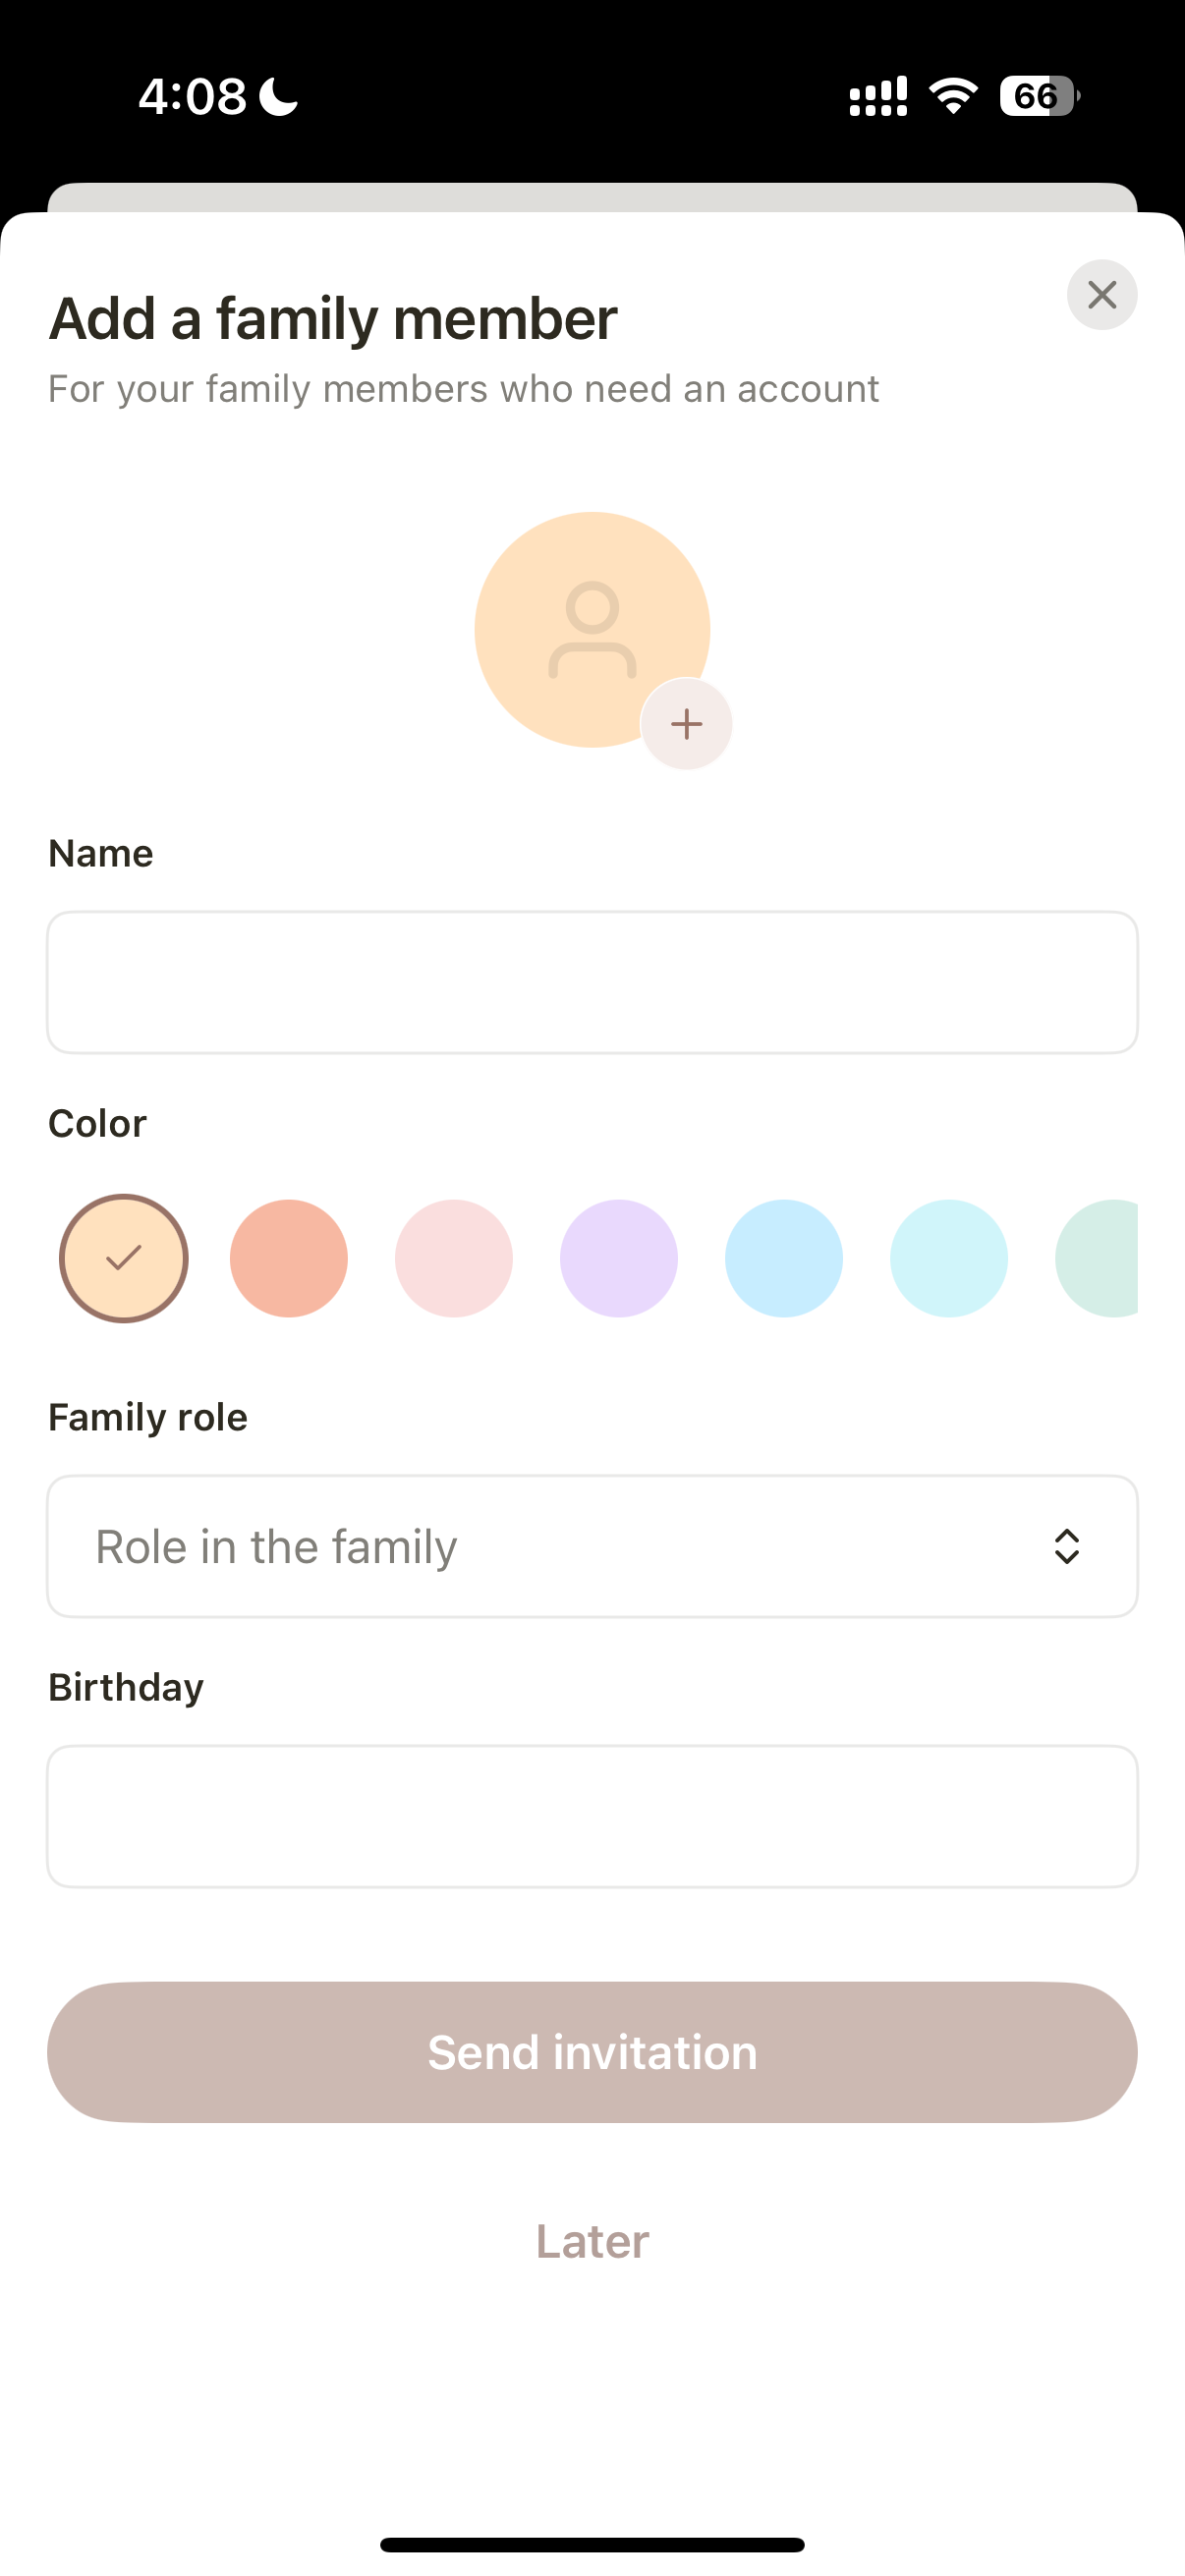Viewport: 1185px width, 2576px height.
Task: Click the up-down chevron on Family role
Action: (1067, 1546)
